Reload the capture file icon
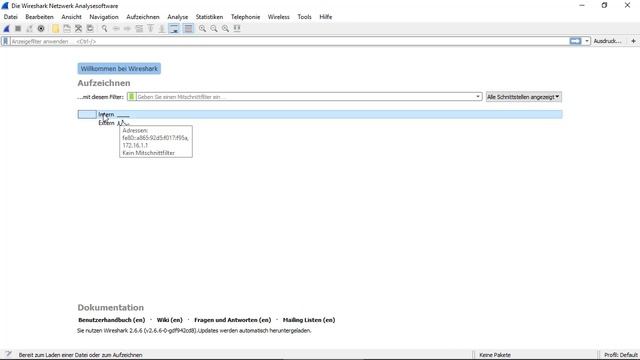This screenshot has height=360, width=640. point(90,29)
